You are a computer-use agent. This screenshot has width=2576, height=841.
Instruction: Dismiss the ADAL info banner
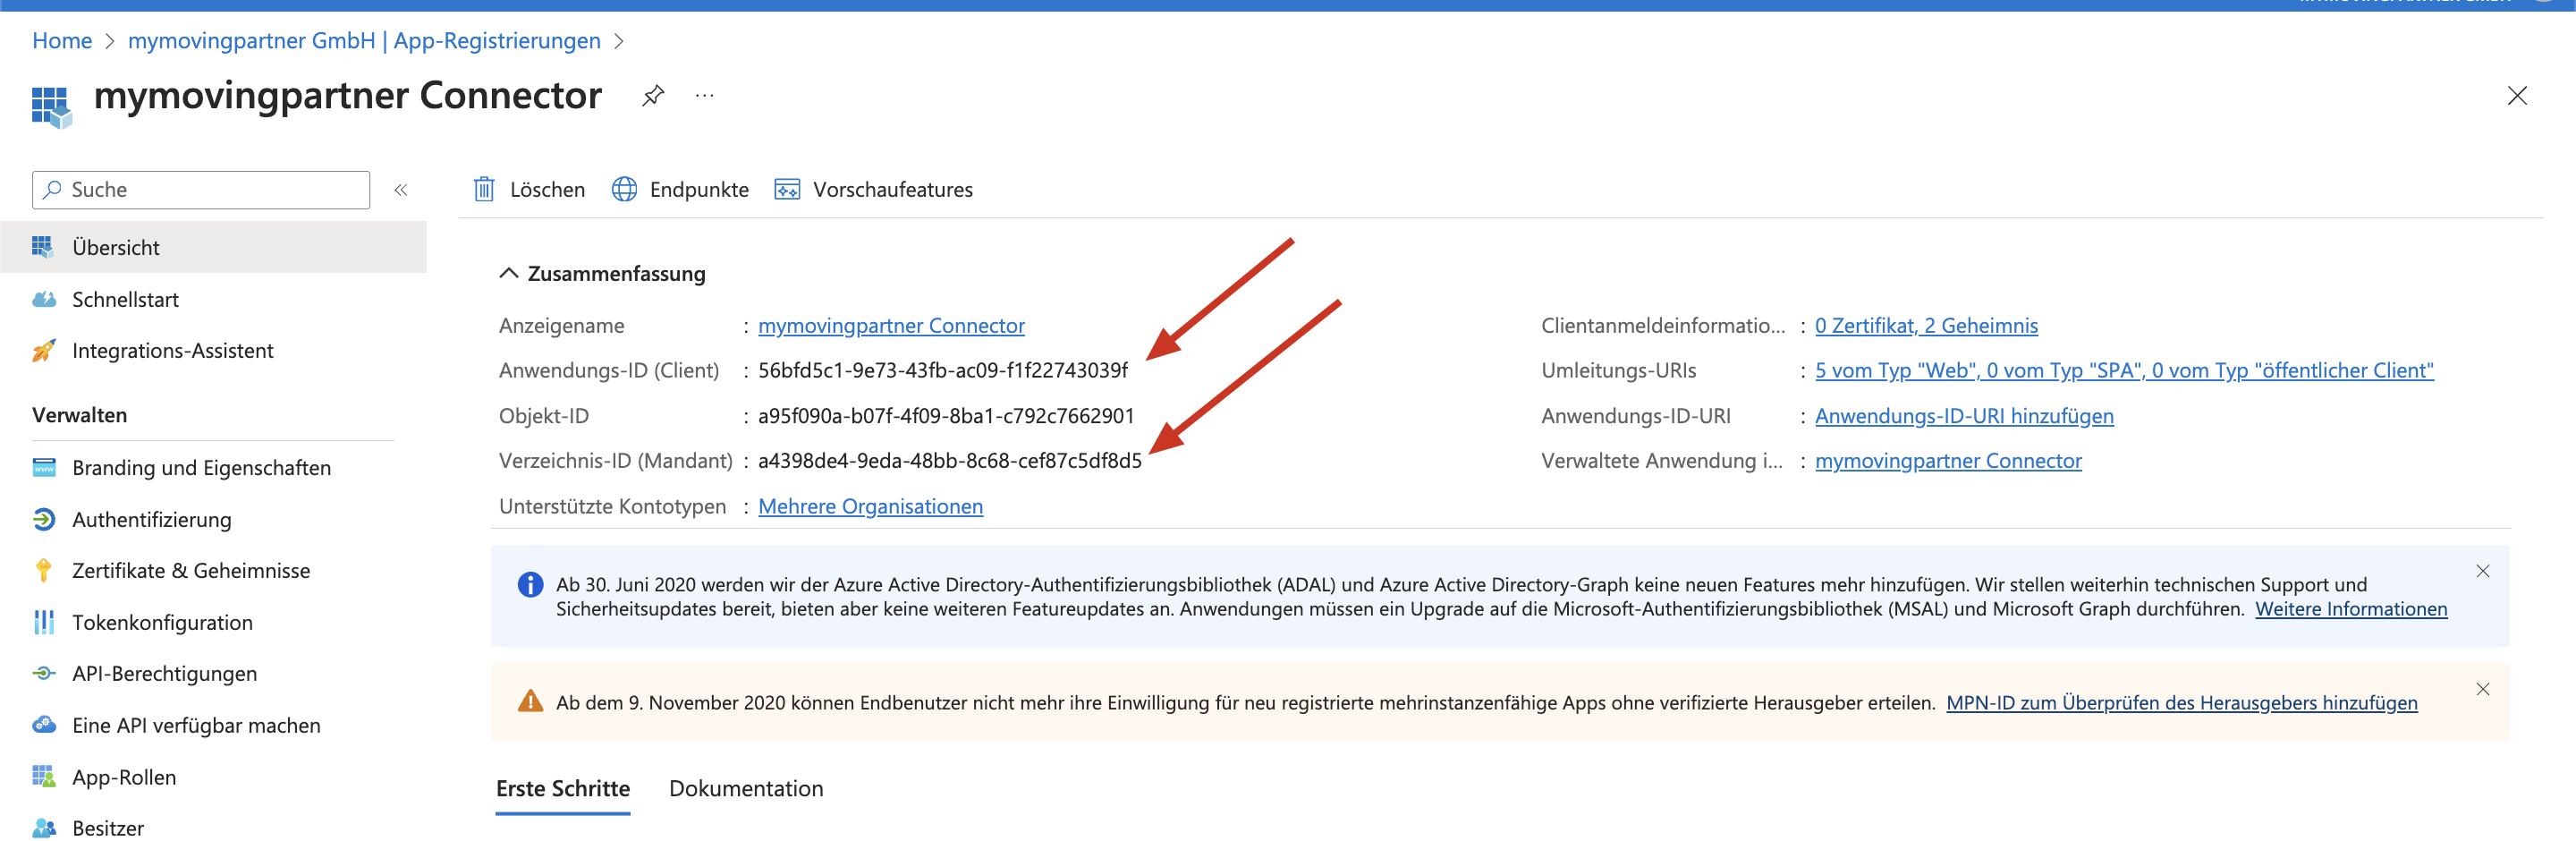(2482, 571)
